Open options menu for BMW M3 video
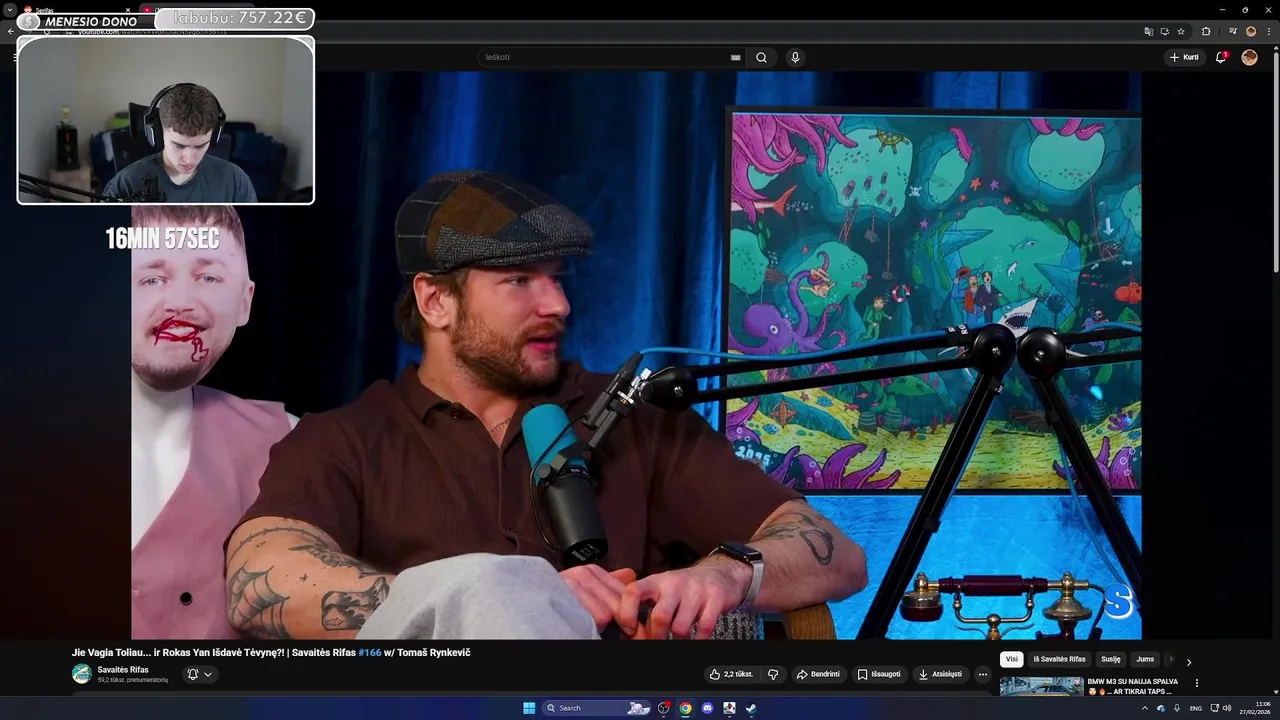The height and width of the screenshot is (720, 1280). pos(1197,683)
